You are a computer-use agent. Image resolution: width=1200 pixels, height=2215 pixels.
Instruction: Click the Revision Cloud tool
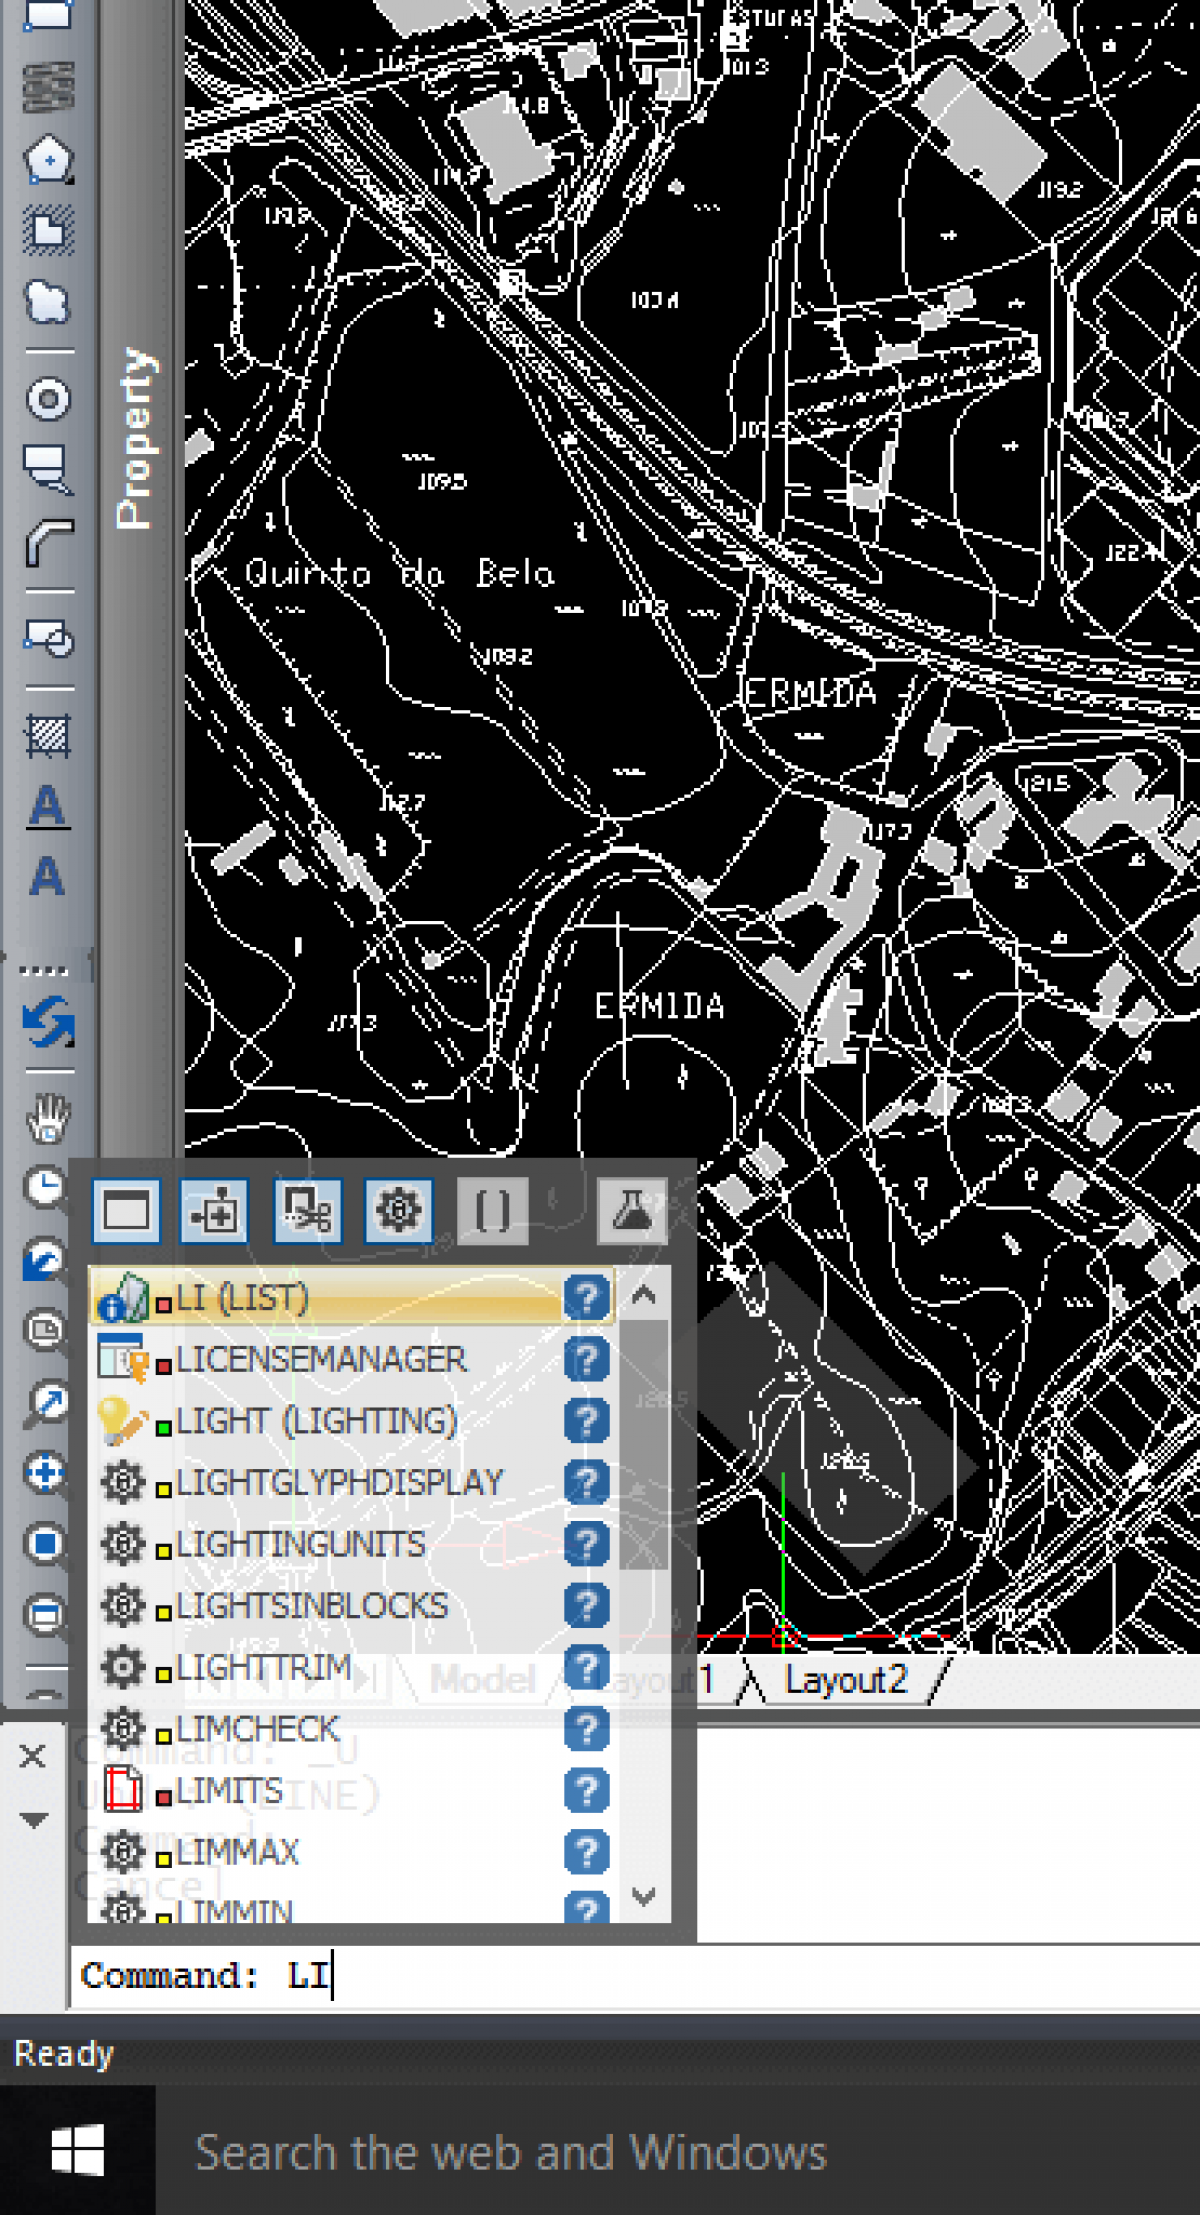pyautogui.click(x=47, y=302)
